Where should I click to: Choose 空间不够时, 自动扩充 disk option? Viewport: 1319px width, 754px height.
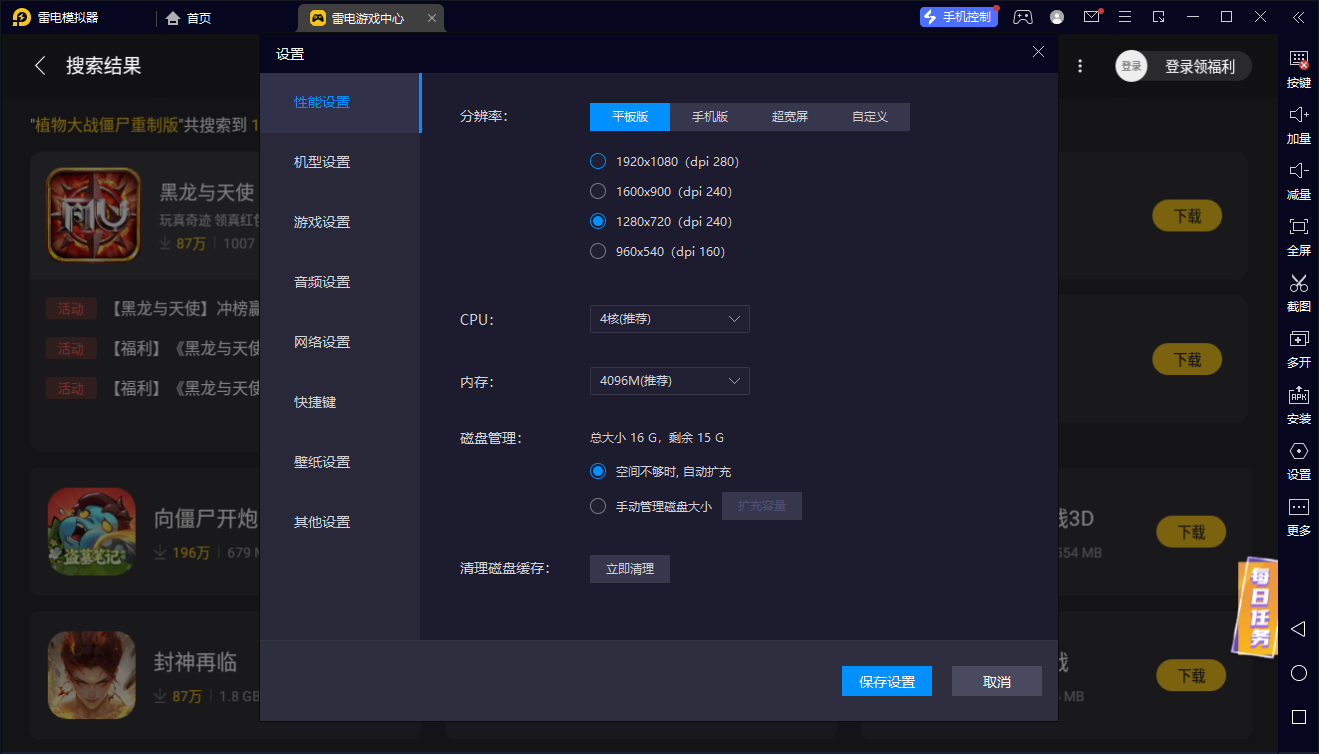click(x=598, y=471)
